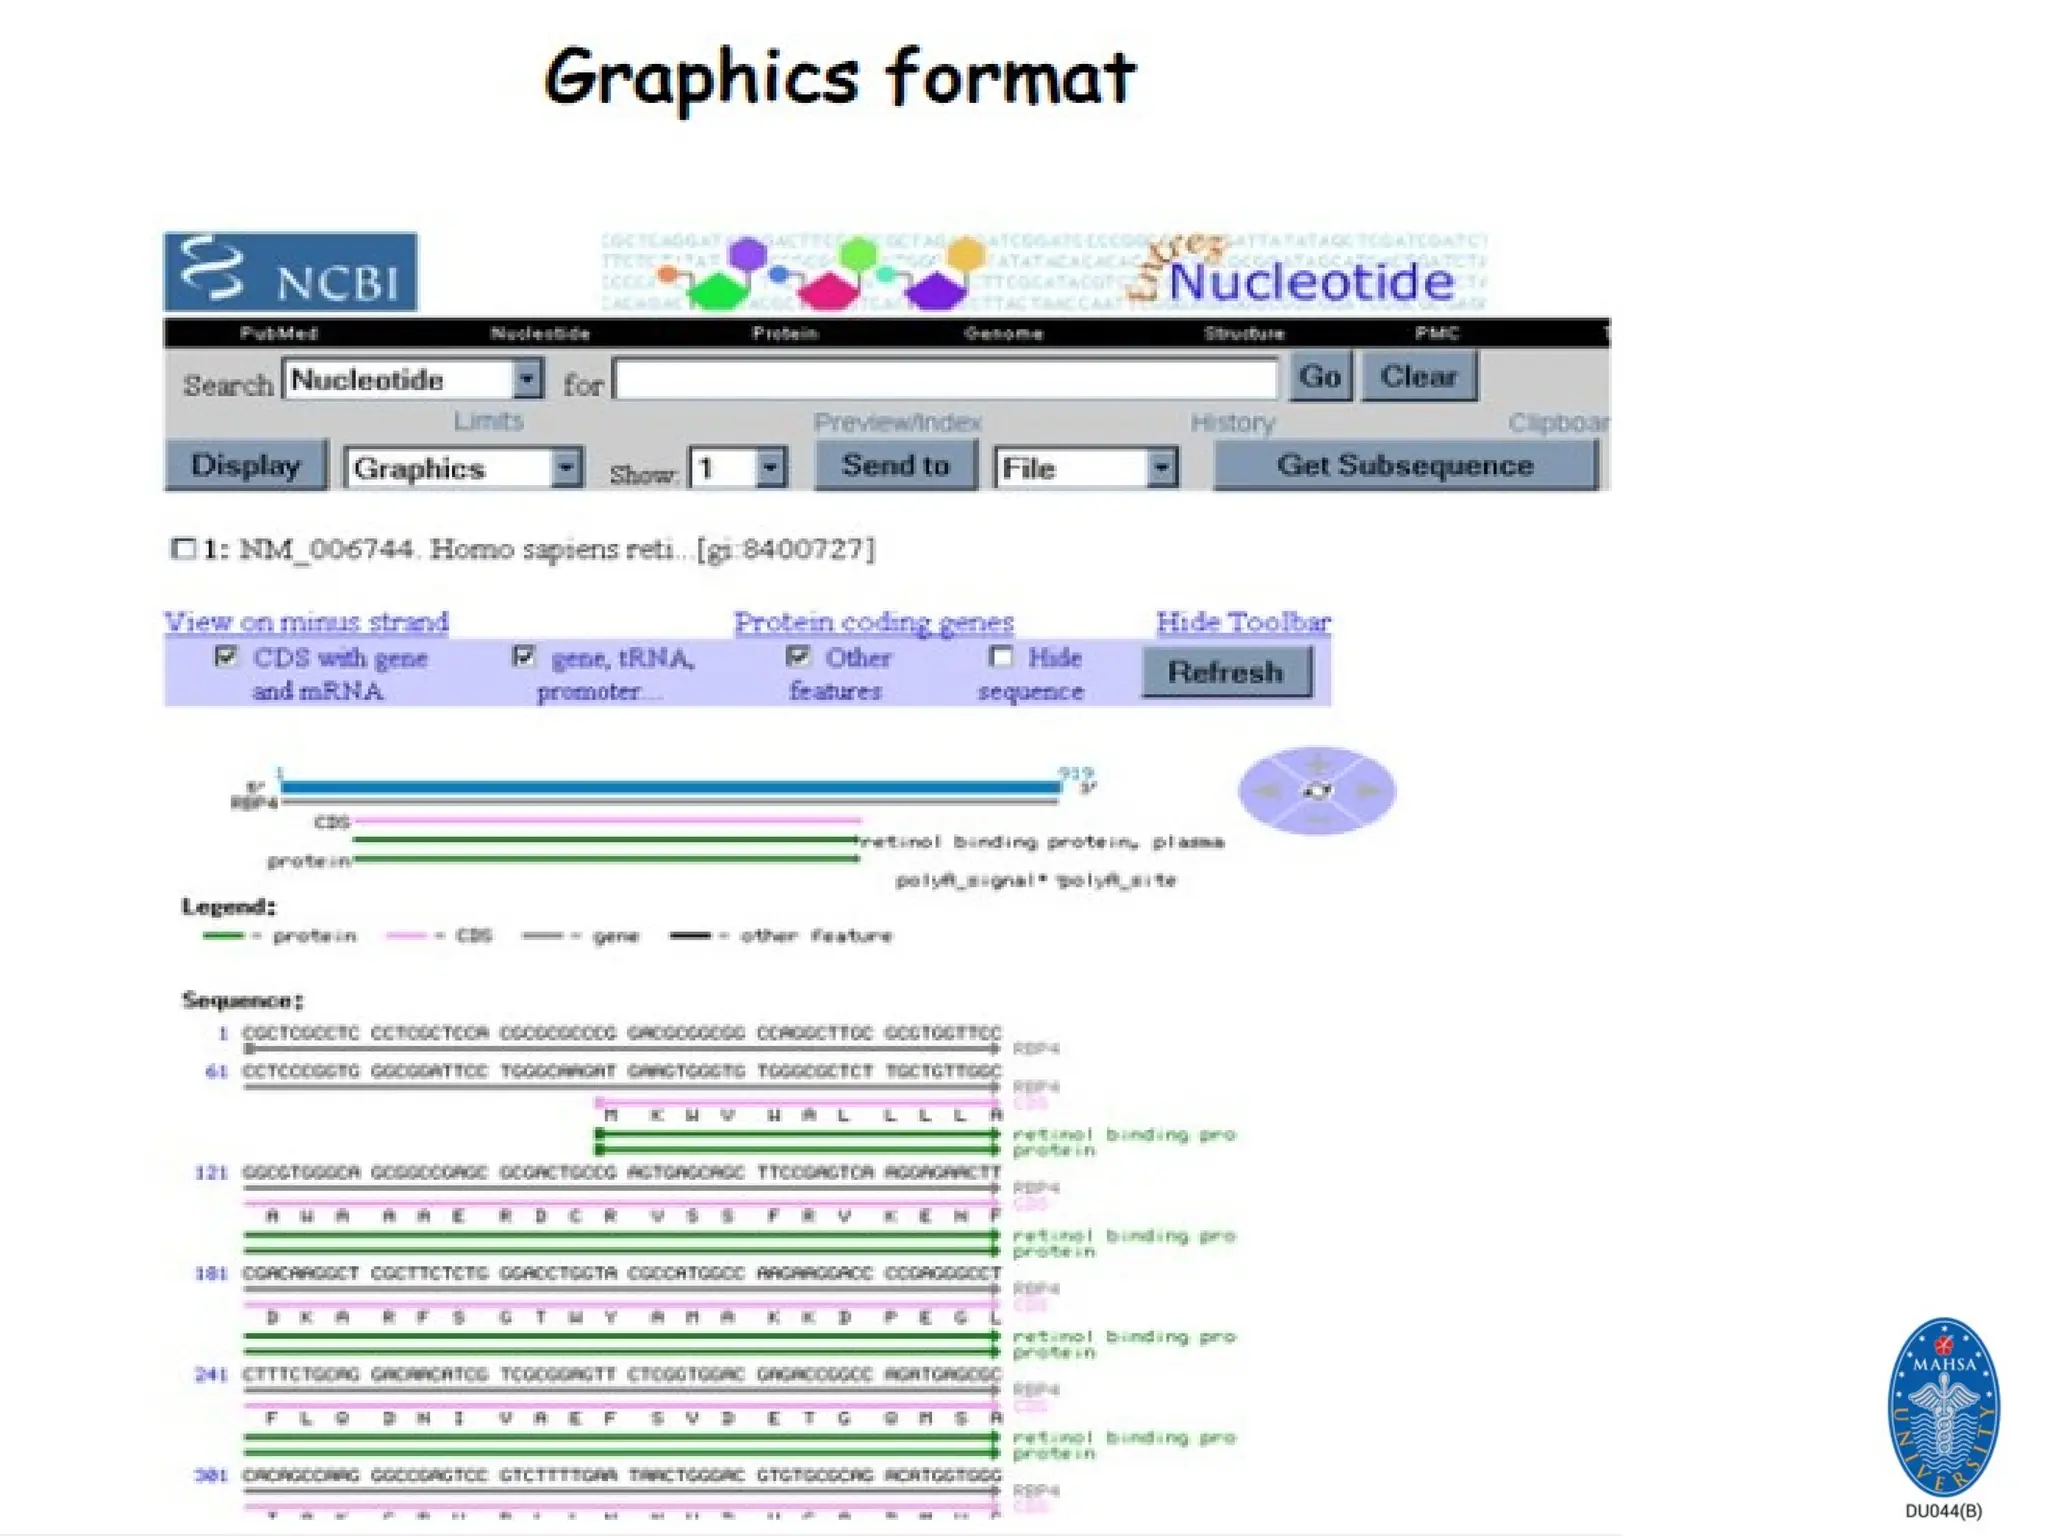Click the blue sequence overview bar

(x=670, y=787)
